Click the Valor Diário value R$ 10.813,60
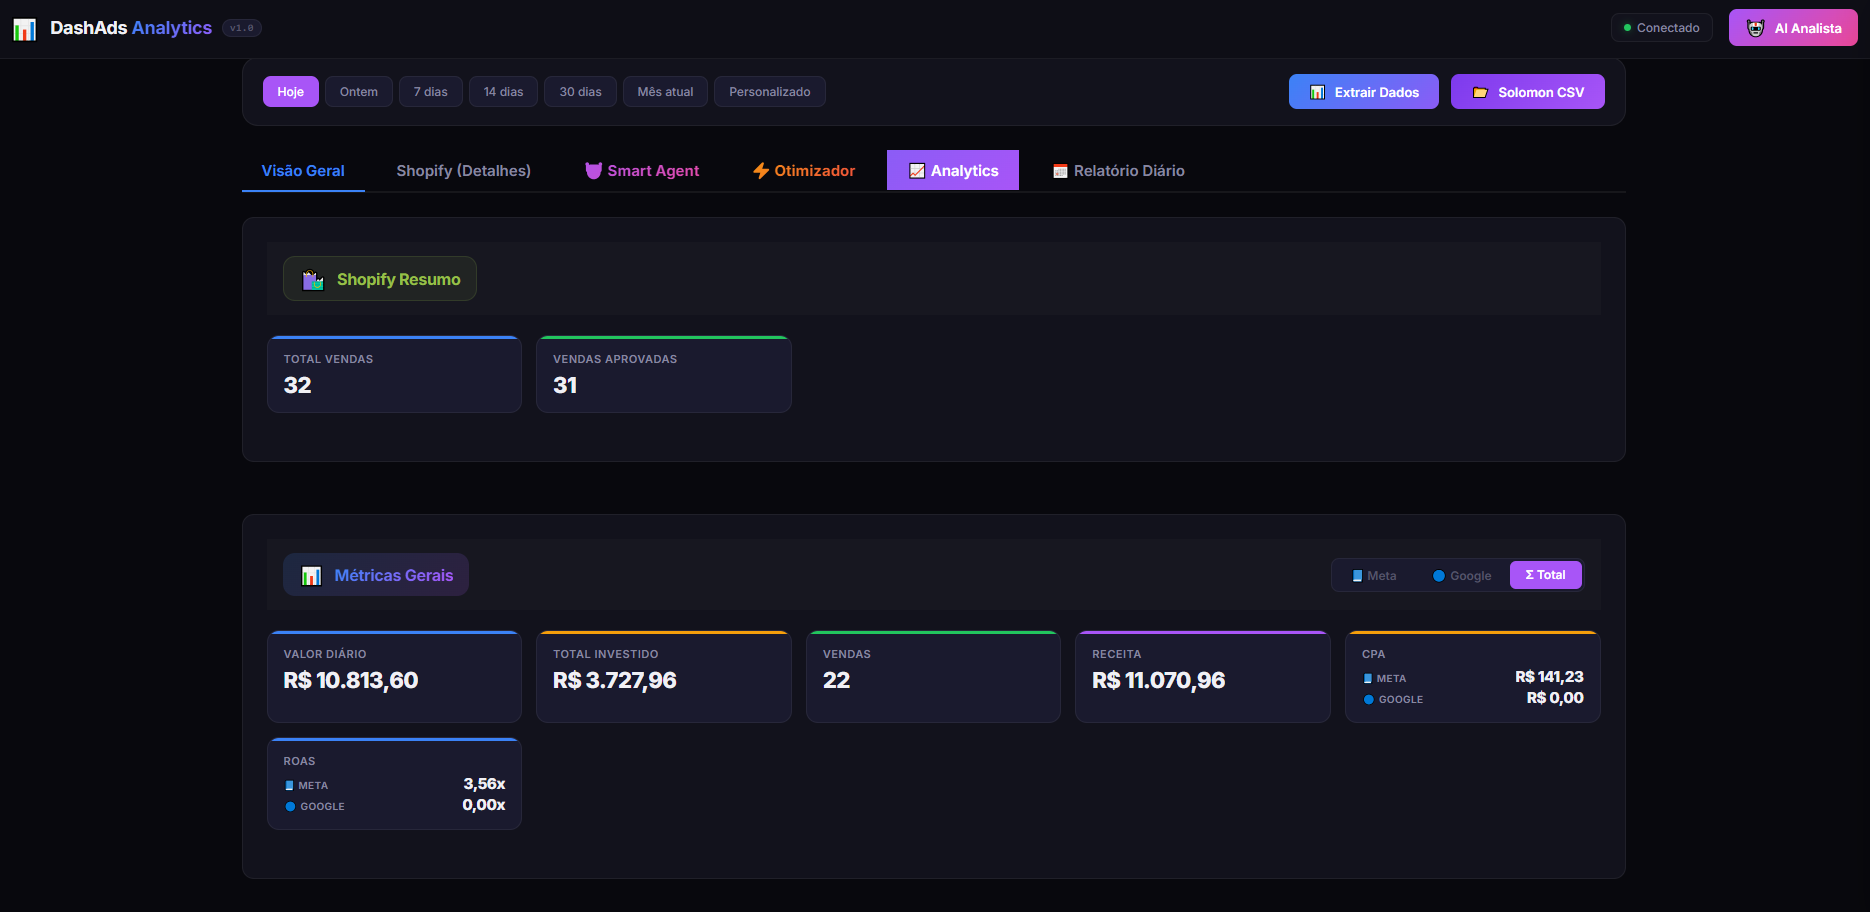 (x=351, y=681)
